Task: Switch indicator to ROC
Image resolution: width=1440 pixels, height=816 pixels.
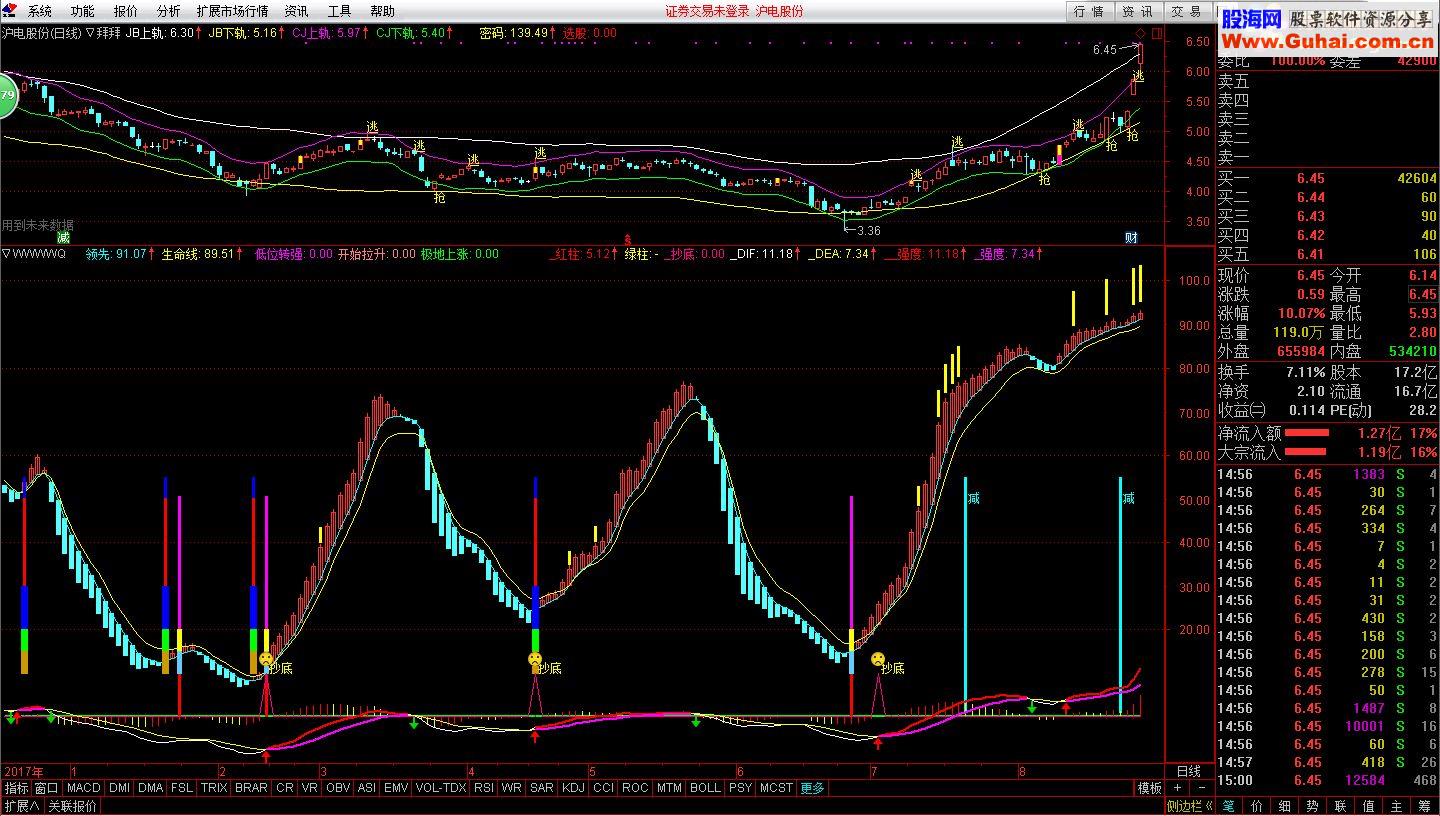Action: tap(635, 788)
